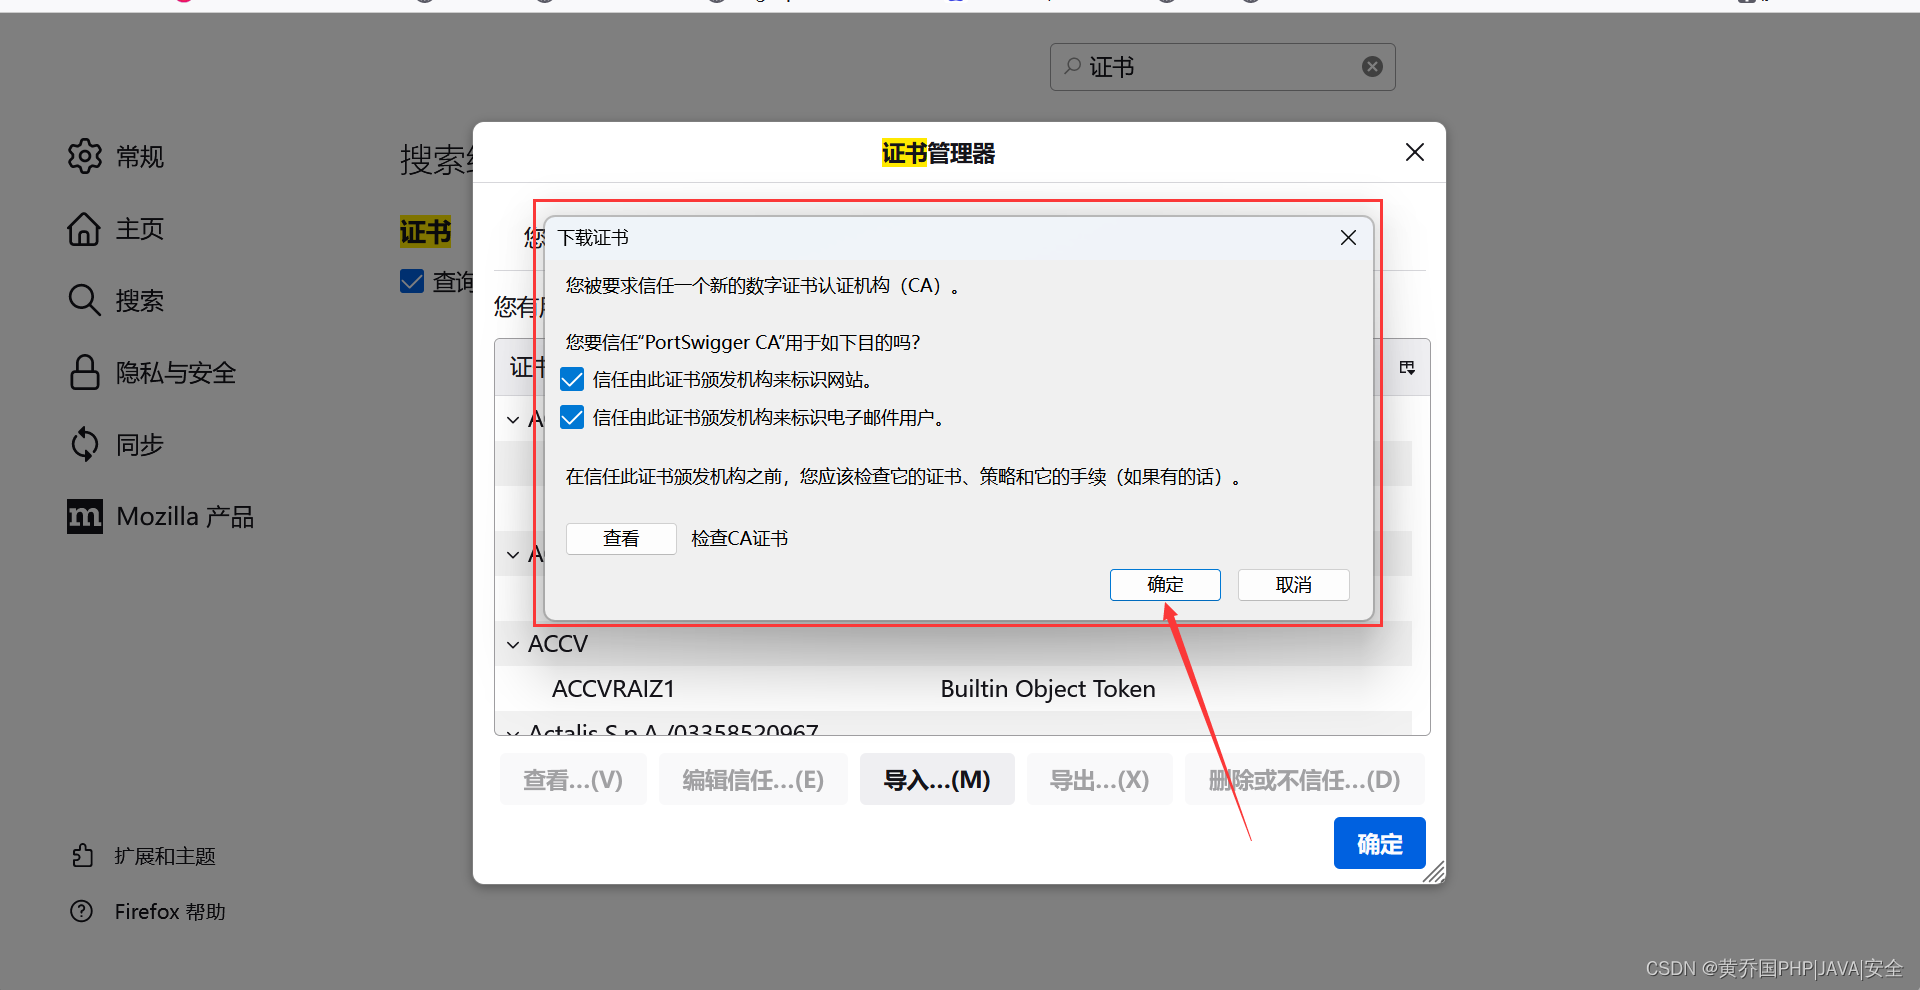Click the column picker icon in the certificate list header

(1407, 368)
